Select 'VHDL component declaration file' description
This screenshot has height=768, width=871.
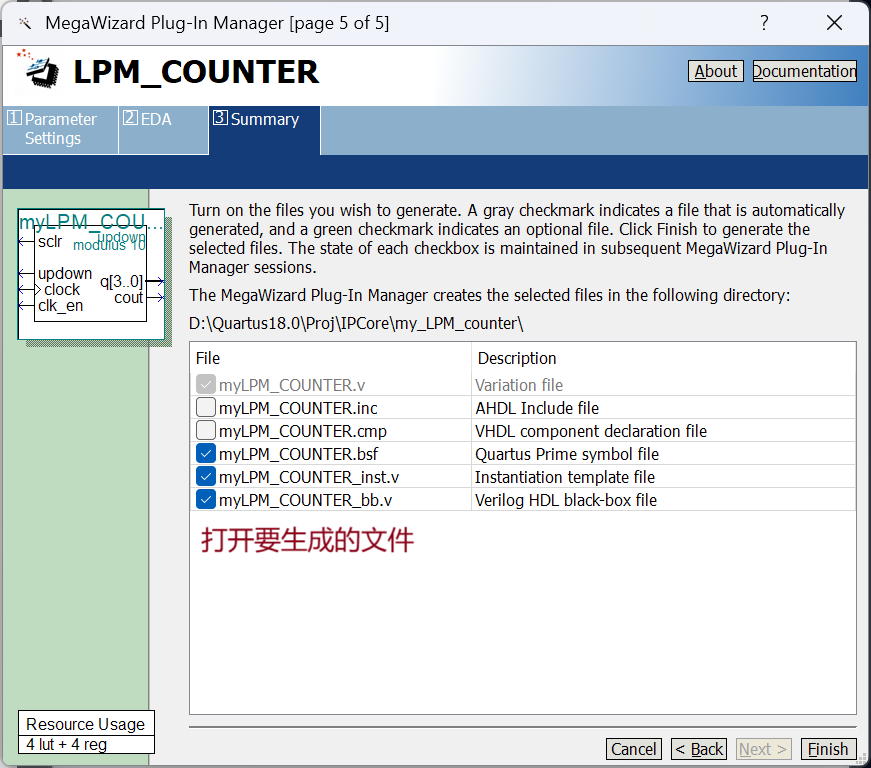tap(591, 431)
